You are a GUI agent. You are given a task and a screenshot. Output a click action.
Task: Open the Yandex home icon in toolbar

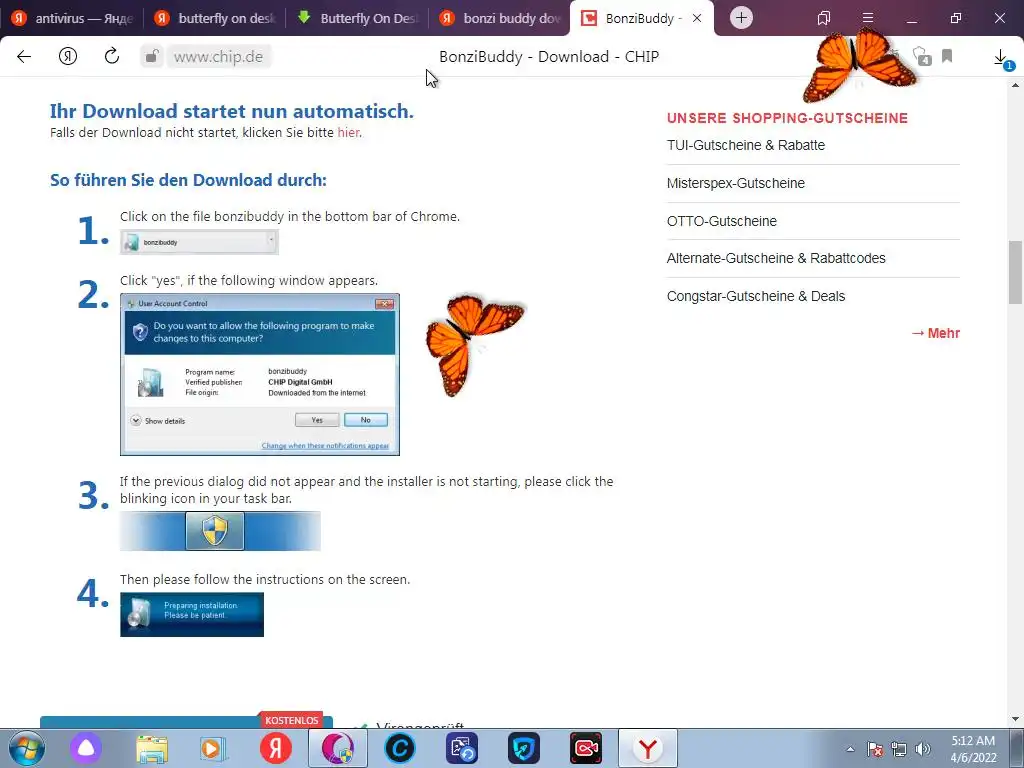[68, 57]
